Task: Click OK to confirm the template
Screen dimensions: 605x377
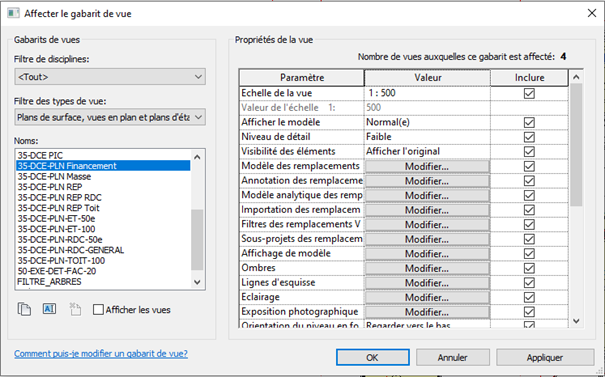Action: coord(372,357)
